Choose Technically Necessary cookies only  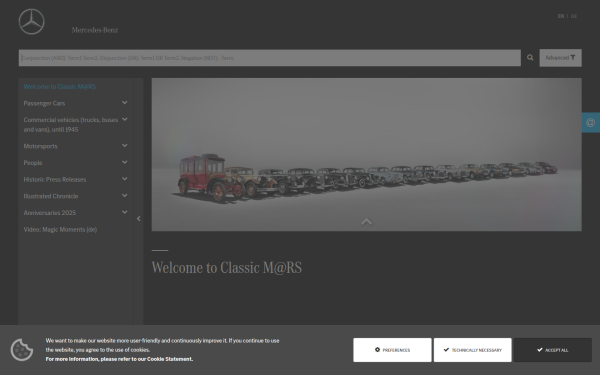click(473, 350)
